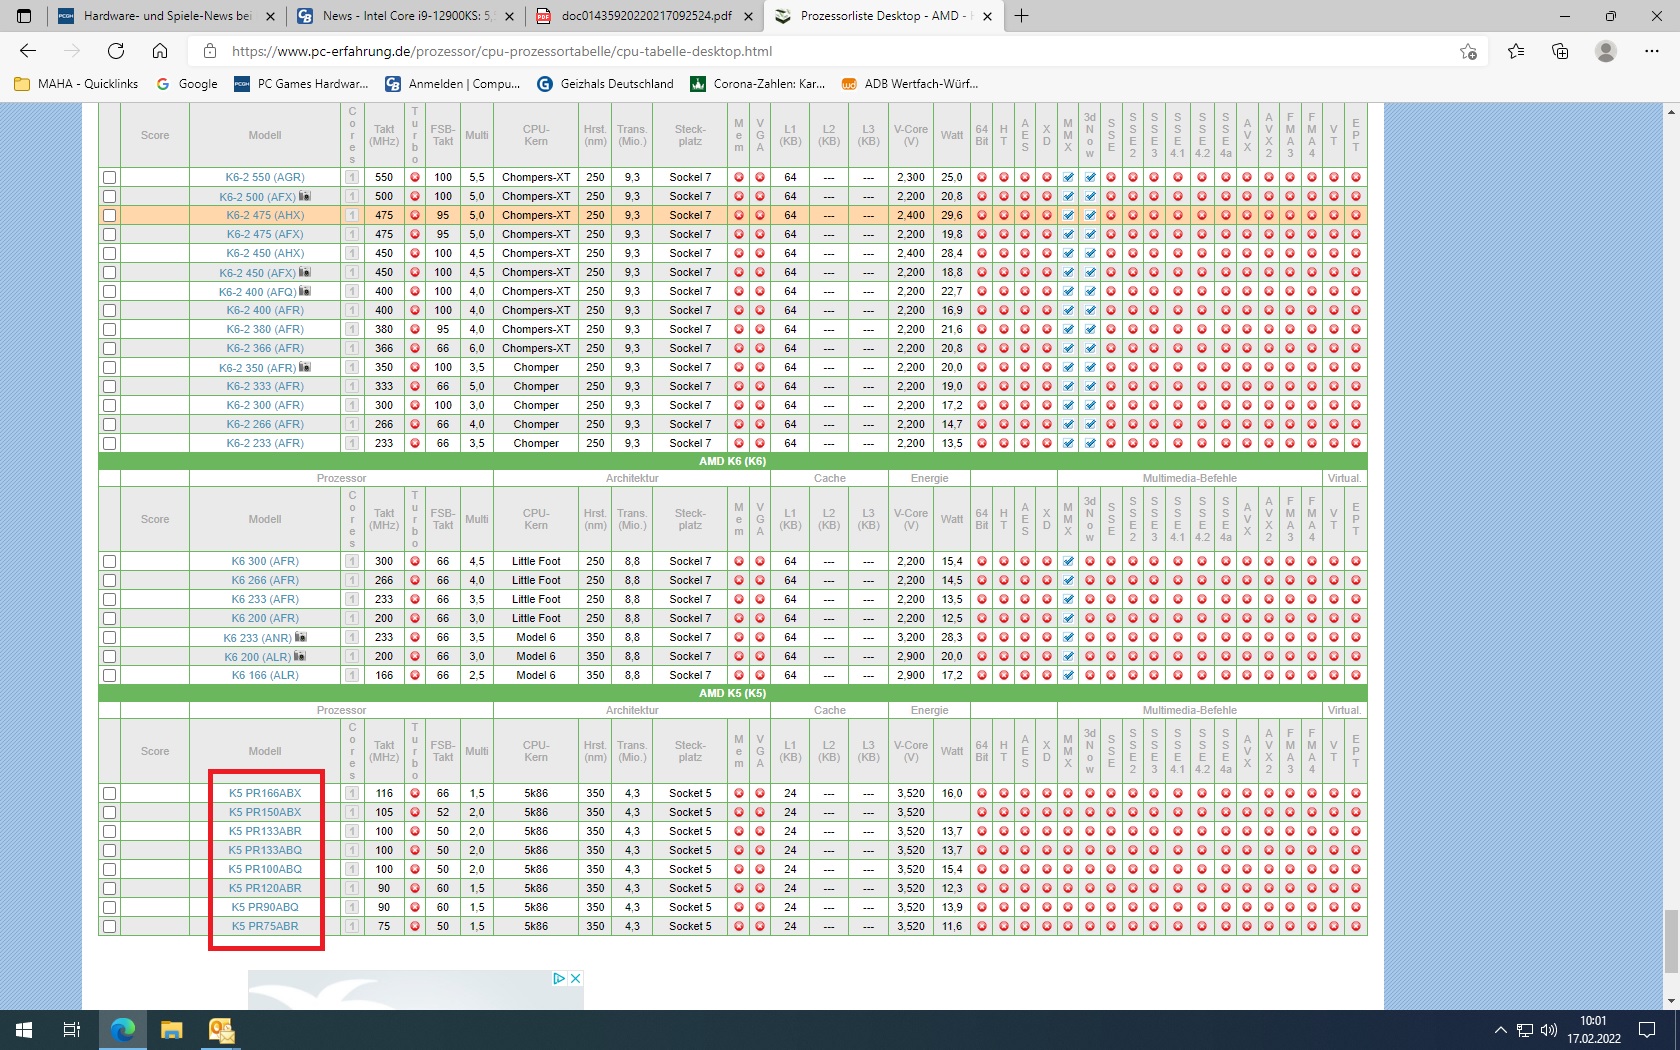1680x1050 pixels.
Task: Click the scrollbar down arrow
Action: (x=1671, y=1001)
